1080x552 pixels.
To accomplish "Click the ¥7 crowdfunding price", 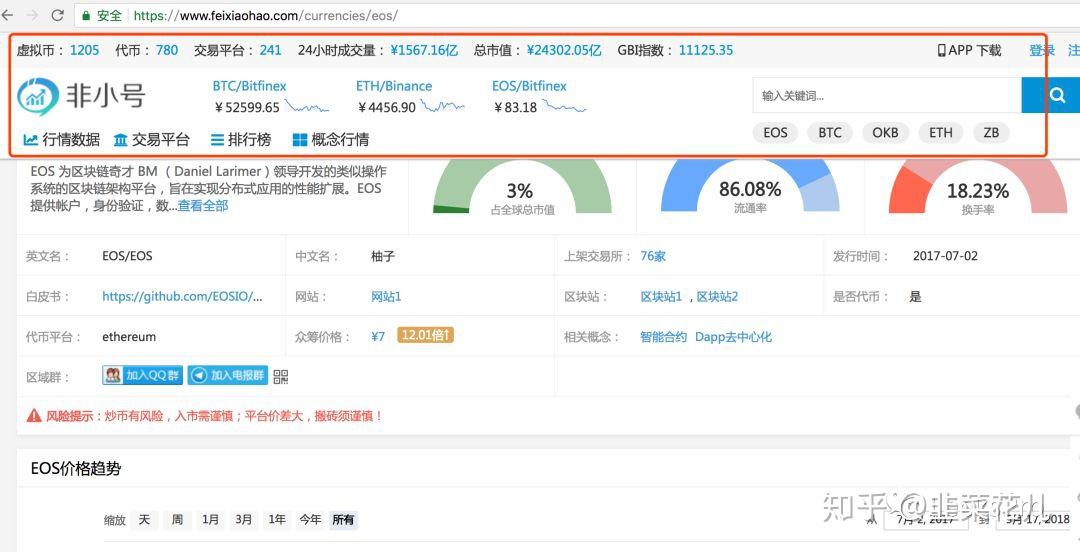I will click(377, 336).
